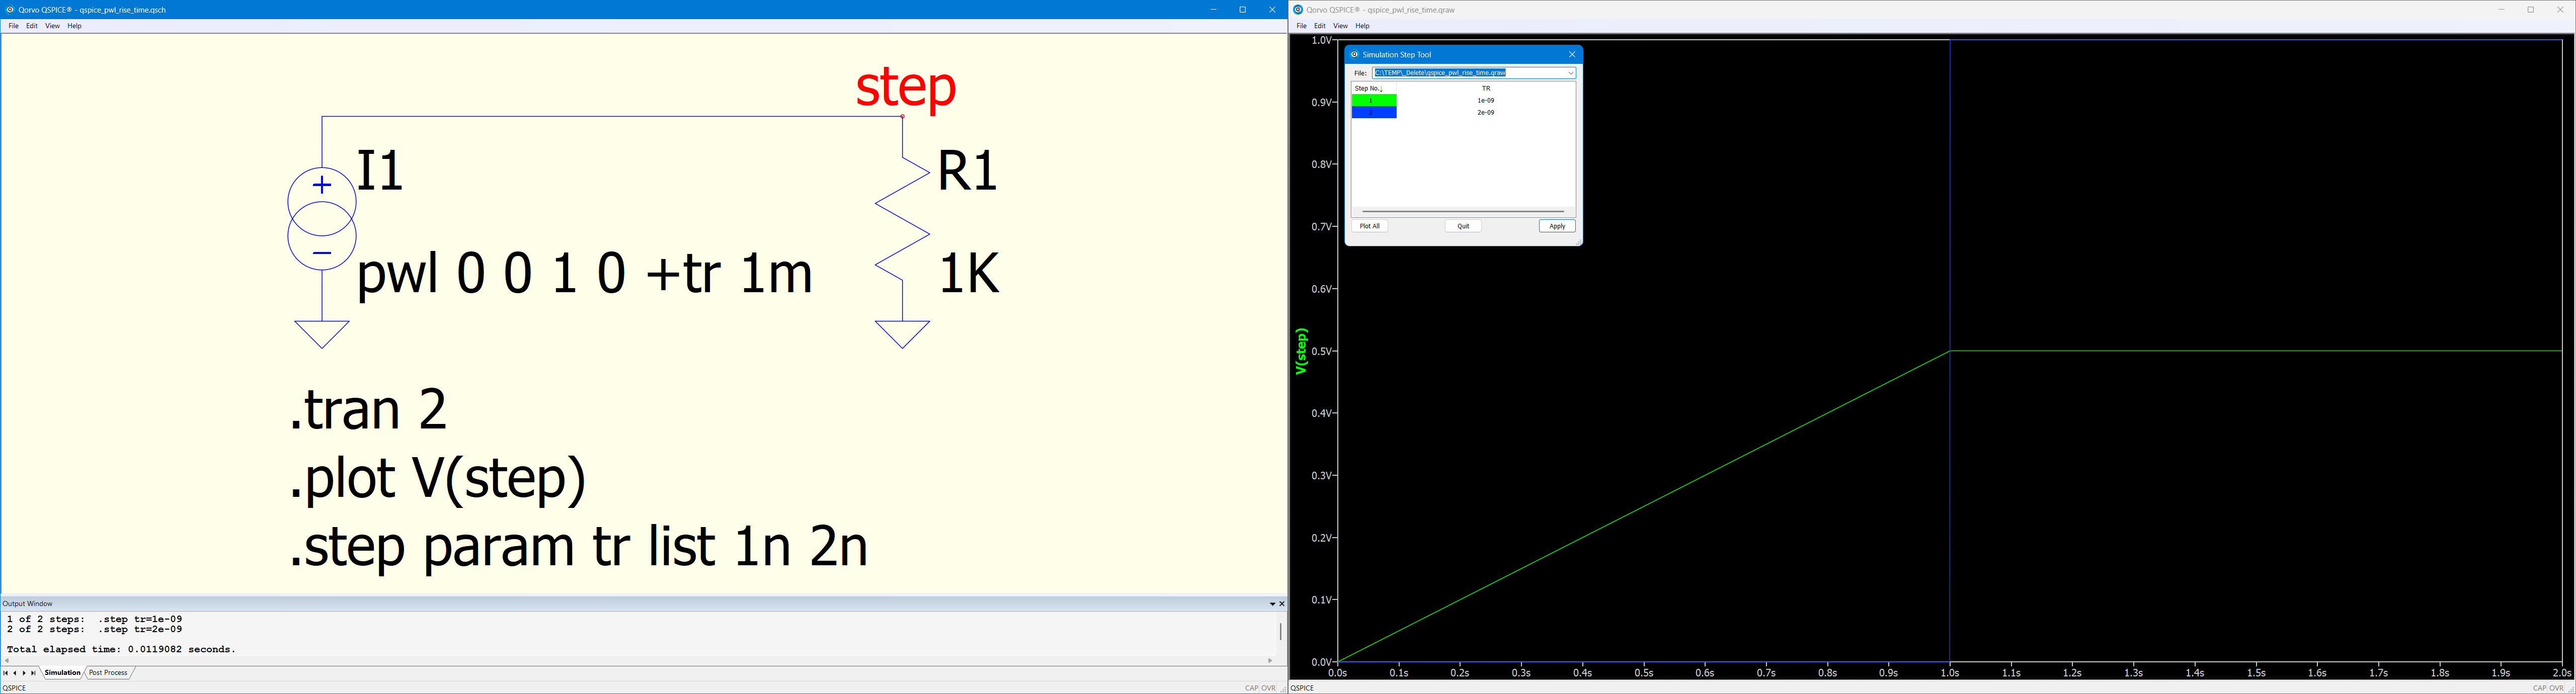This screenshot has height=694, width=2576.
Task: Click the '.step param tr list 1n 2n' directive
Action: pos(579,548)
